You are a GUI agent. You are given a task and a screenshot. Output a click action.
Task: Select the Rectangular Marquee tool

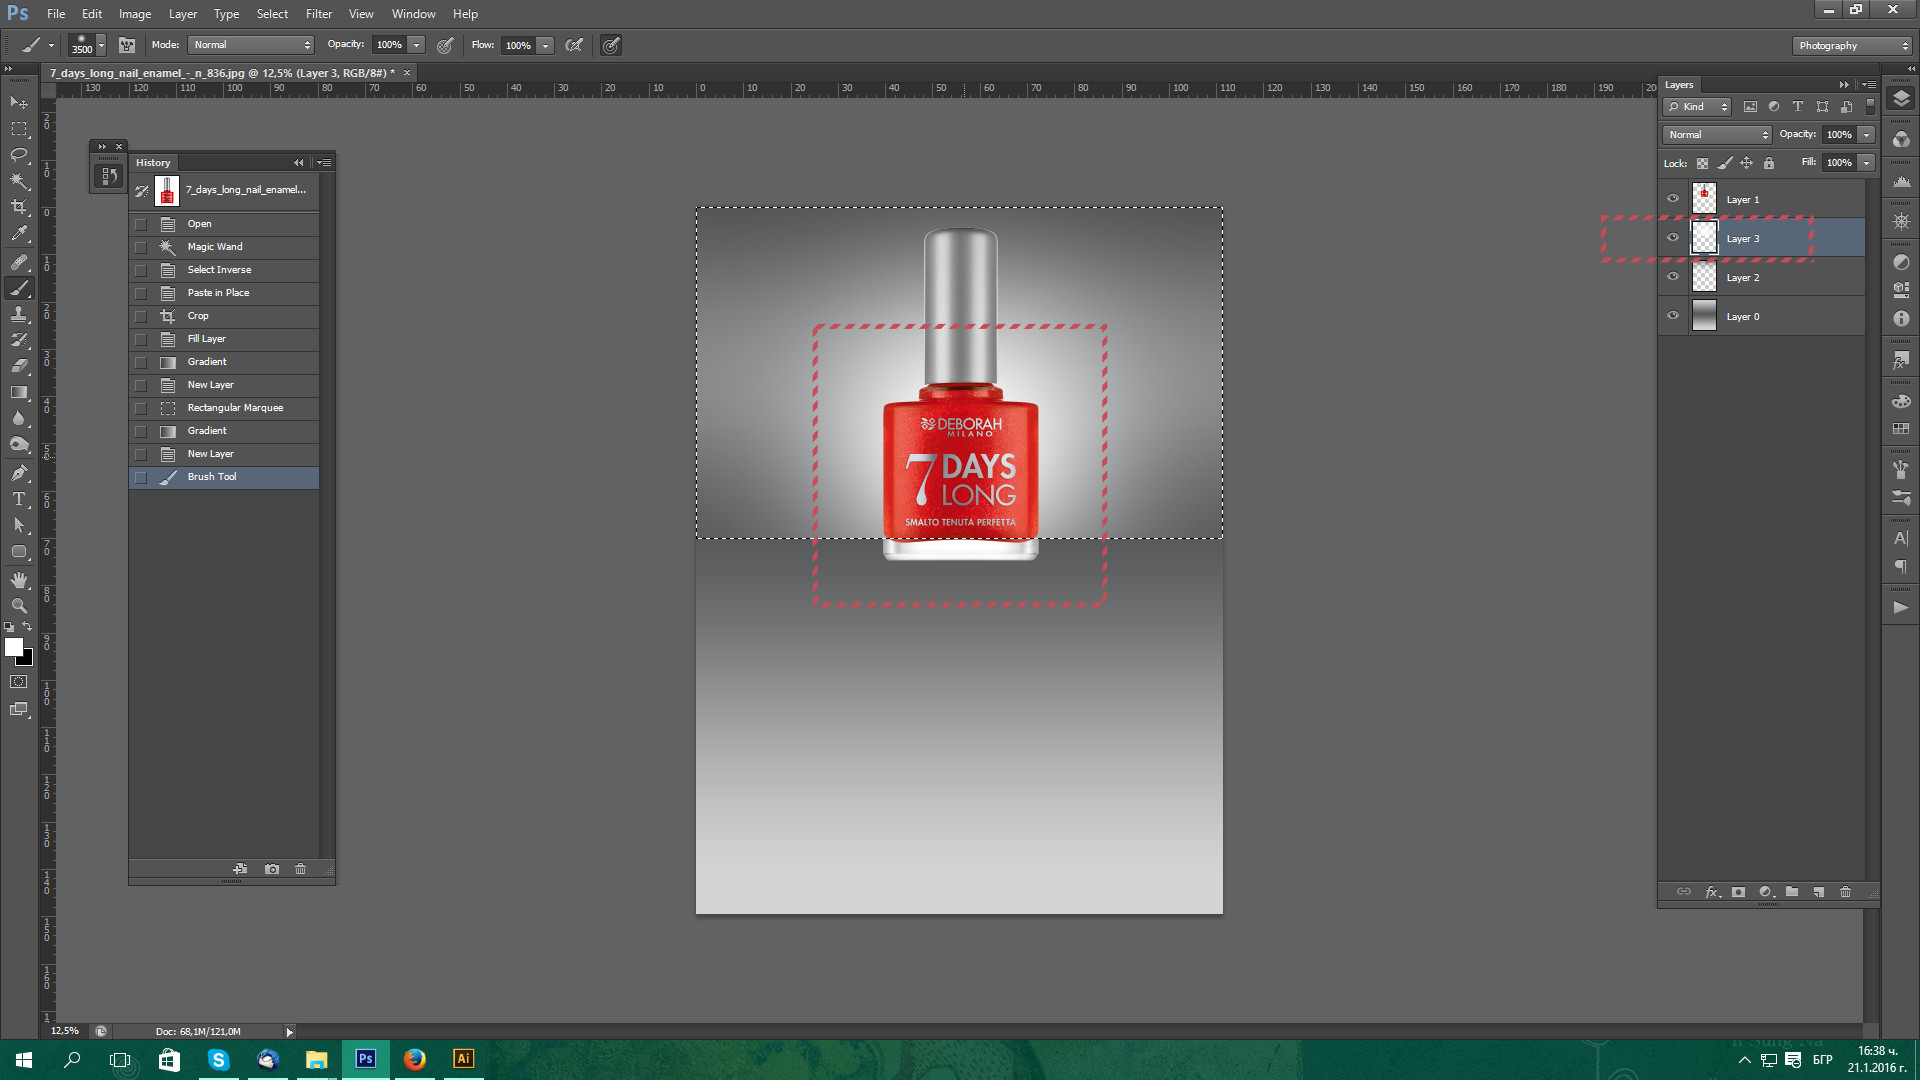[19, 128]
